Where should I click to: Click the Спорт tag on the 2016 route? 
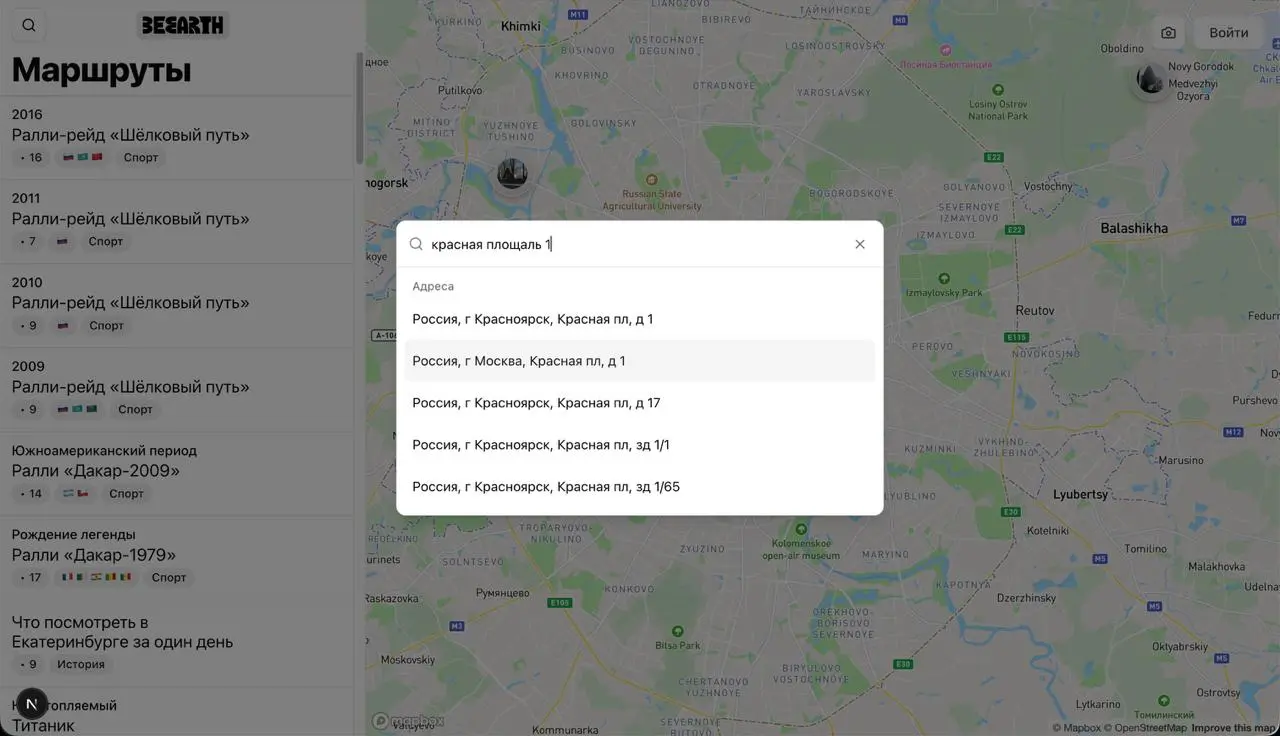coord(141,157)
